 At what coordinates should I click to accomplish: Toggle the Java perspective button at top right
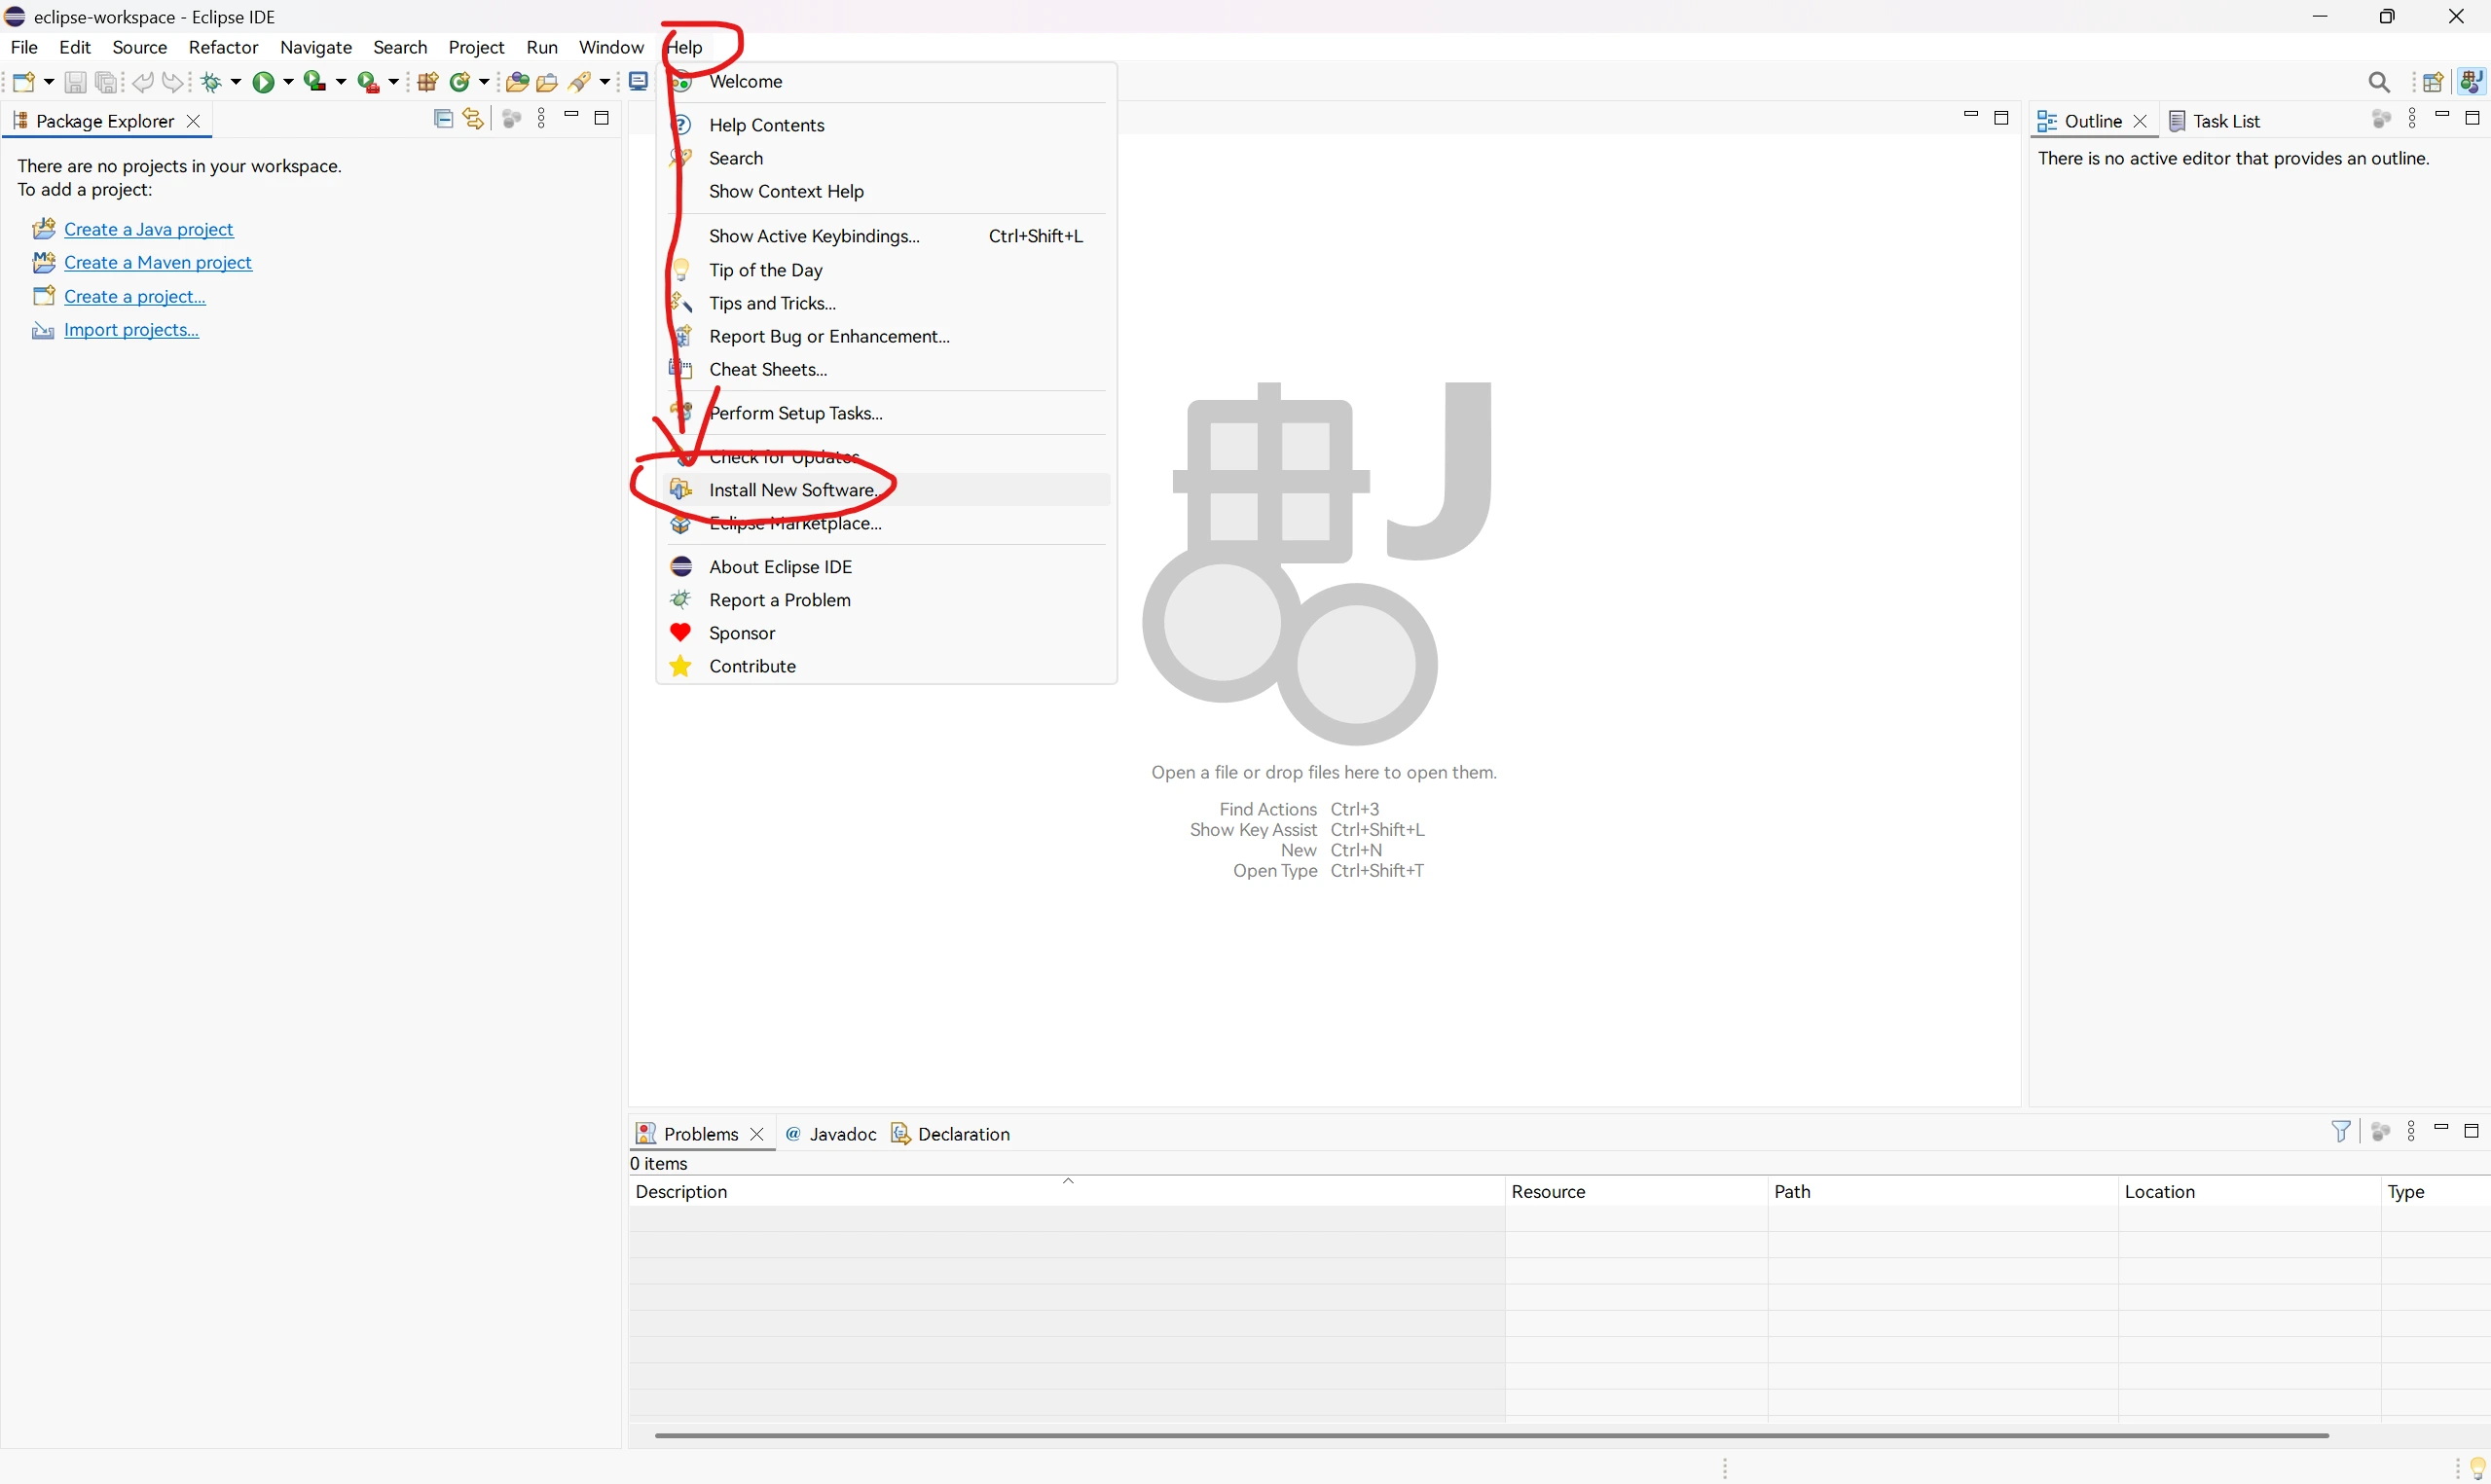pos(2471,82)
